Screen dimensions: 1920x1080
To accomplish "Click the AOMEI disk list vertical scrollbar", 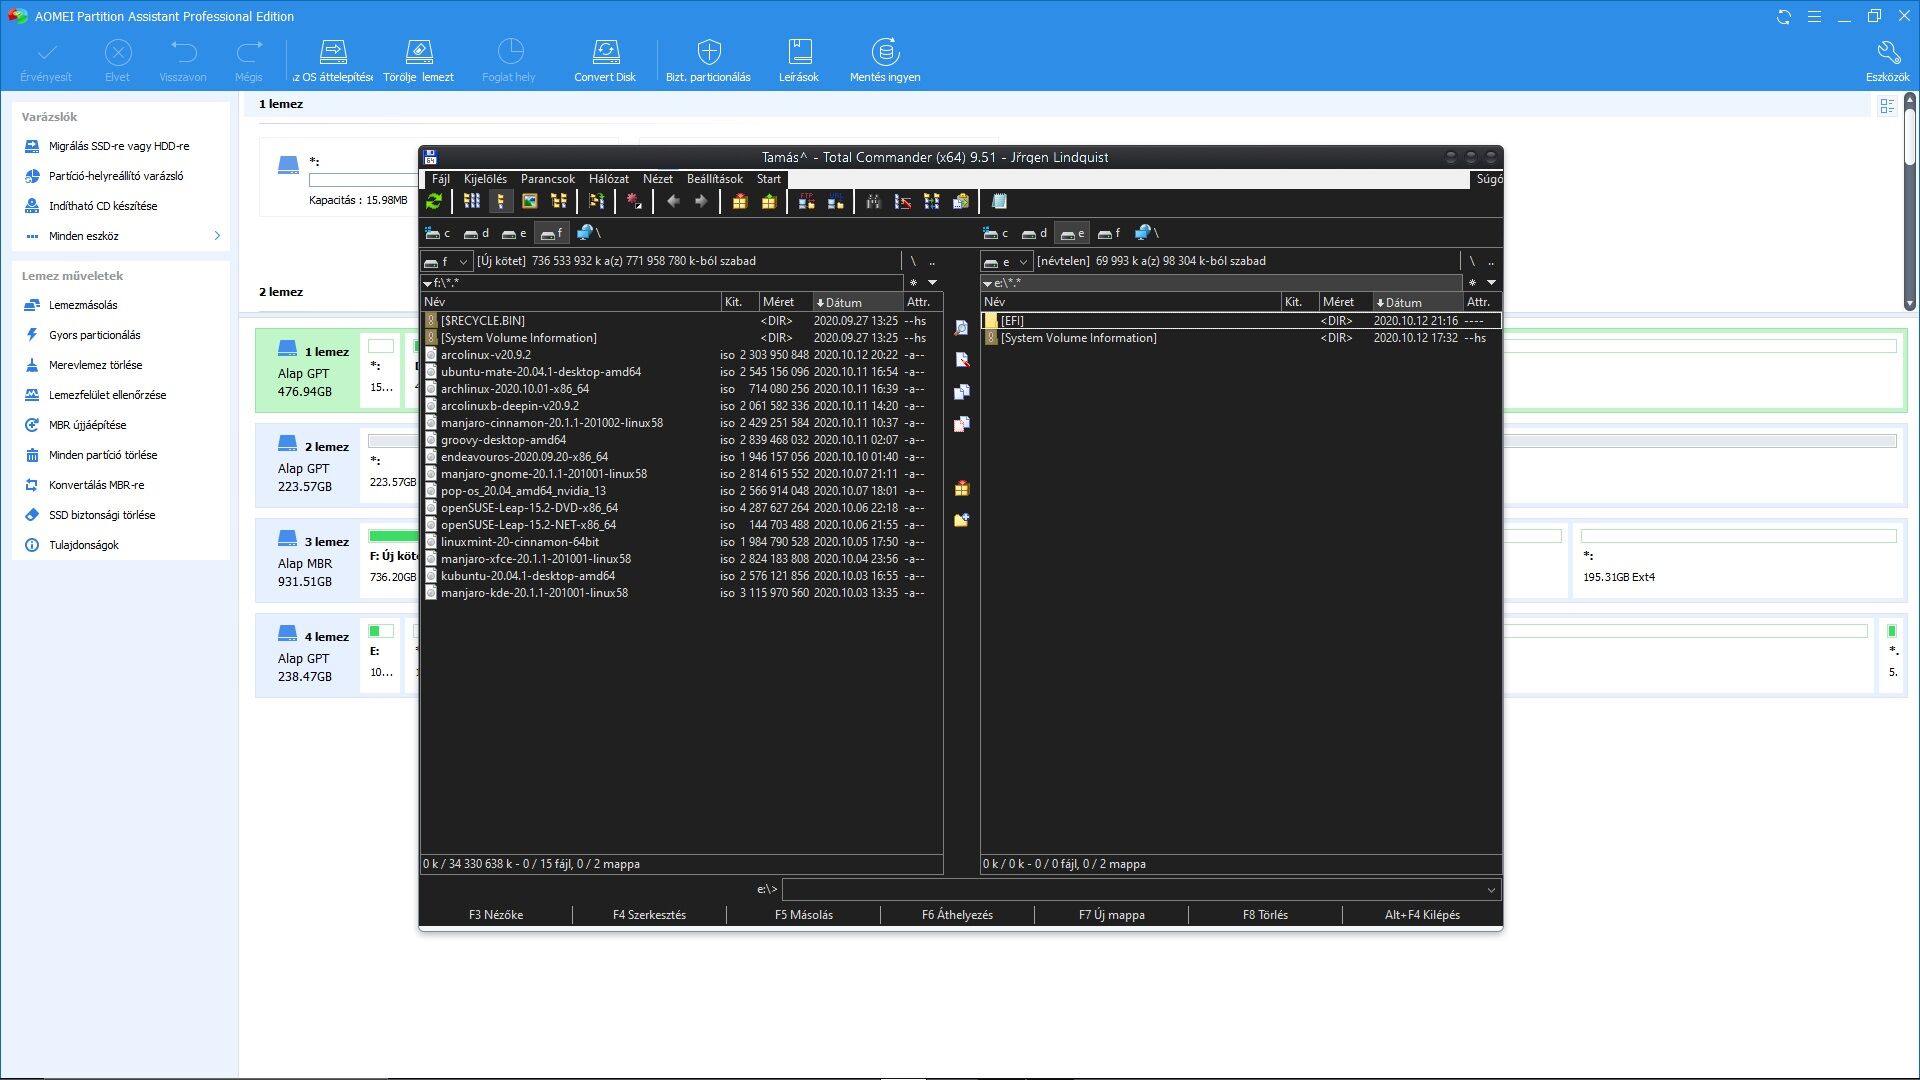I will tap(1909, 200).
